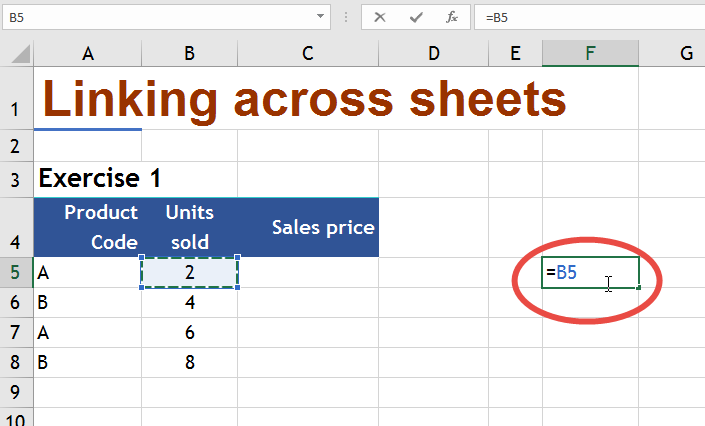Click cell F5 with formula =B5
The height and width of the screenshot is (426, 705).
pyautogui.click(x=590, y=272)
